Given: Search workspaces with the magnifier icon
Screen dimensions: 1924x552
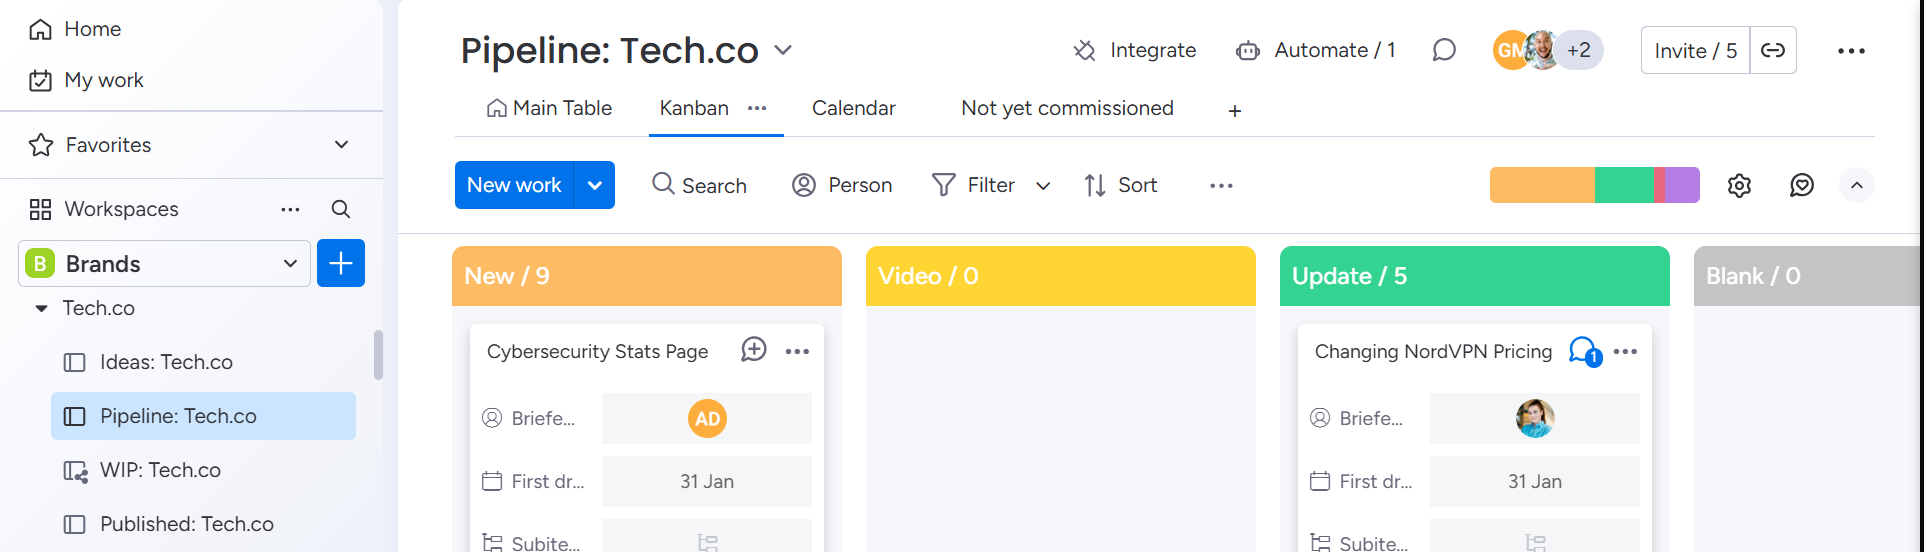Looking at the screenshot, I should pos(341,209).
